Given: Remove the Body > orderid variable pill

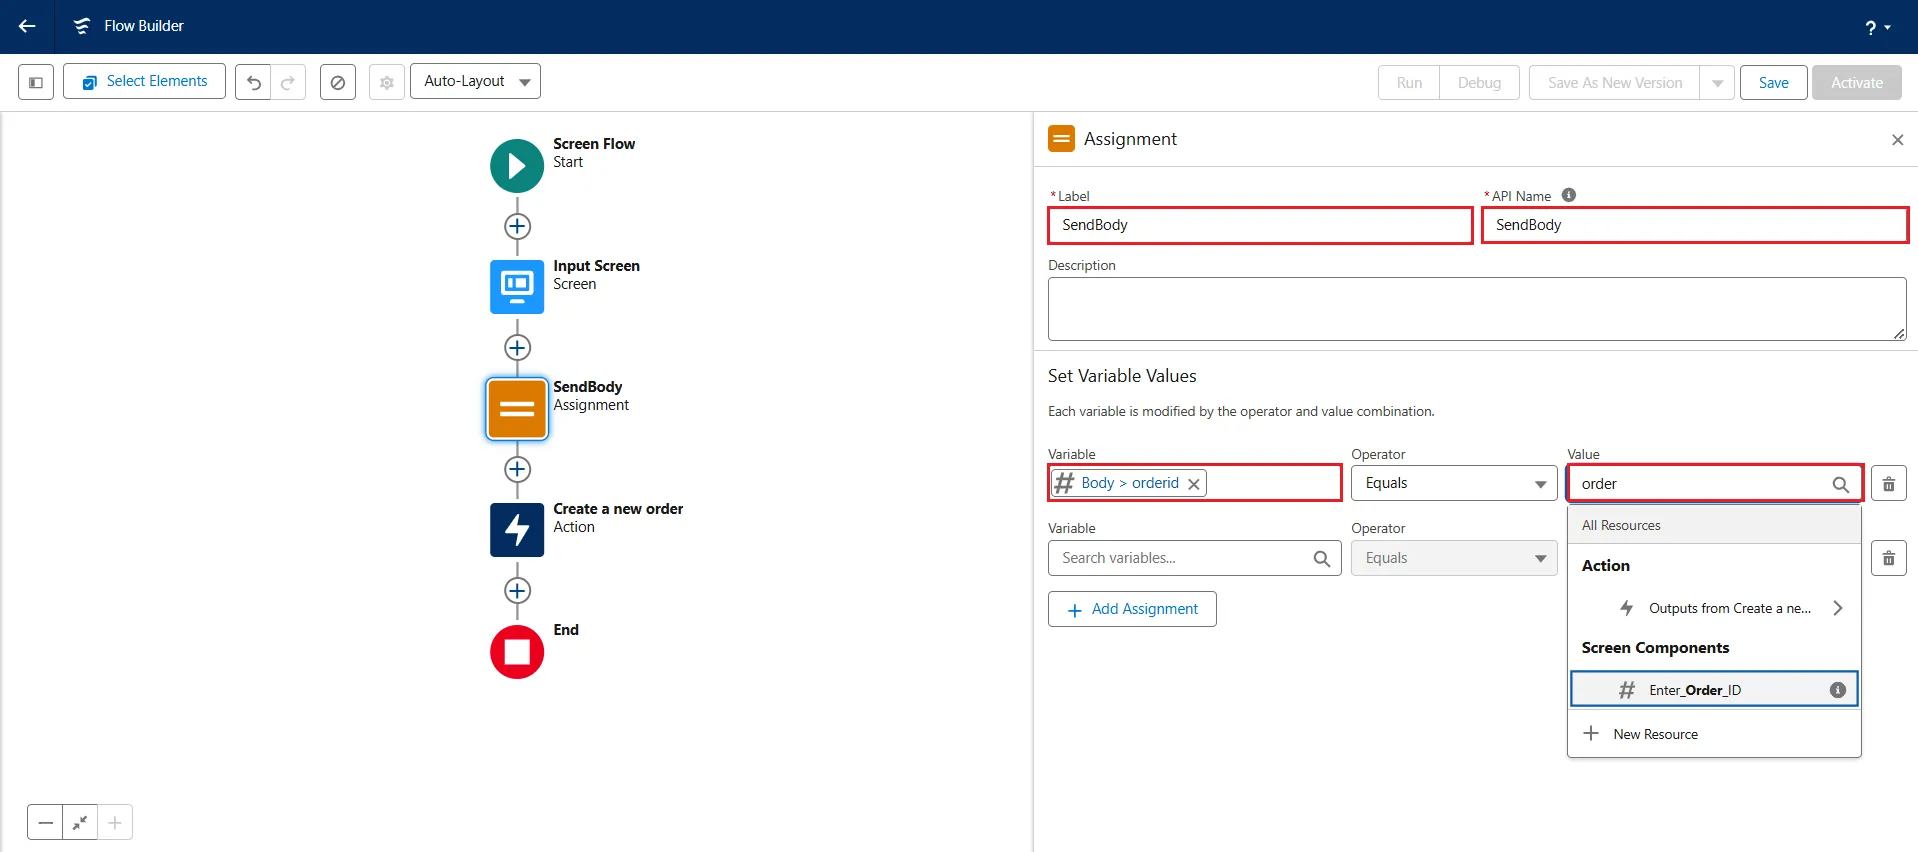Looking at the screenshot, I should click(1193, 484).
